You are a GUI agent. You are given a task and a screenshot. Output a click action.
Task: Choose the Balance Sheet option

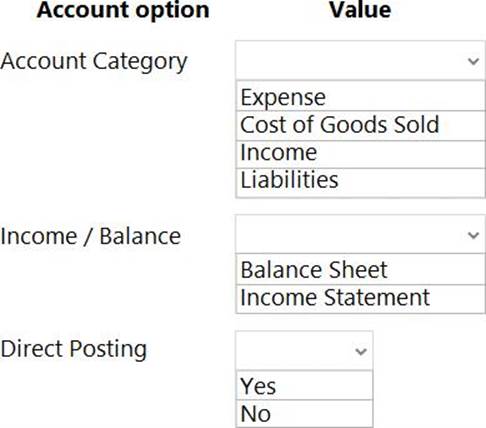click(x=360, y=270)
